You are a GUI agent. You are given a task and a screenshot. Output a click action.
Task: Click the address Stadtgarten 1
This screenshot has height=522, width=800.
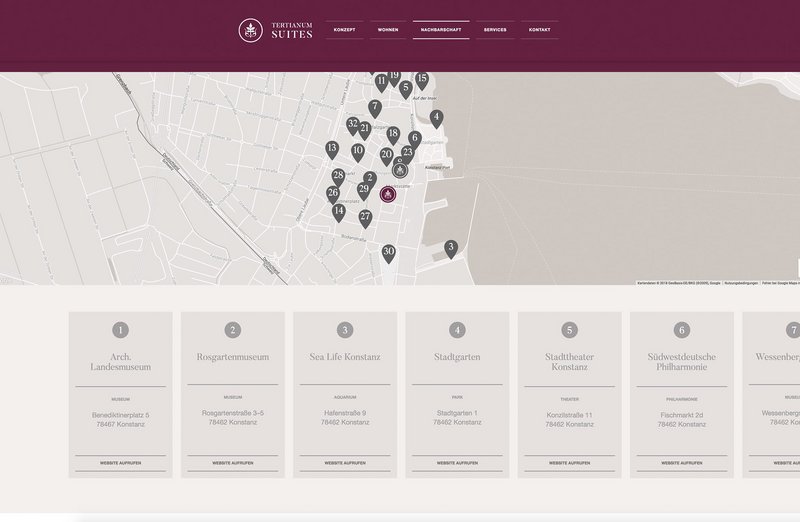(457, 413)
